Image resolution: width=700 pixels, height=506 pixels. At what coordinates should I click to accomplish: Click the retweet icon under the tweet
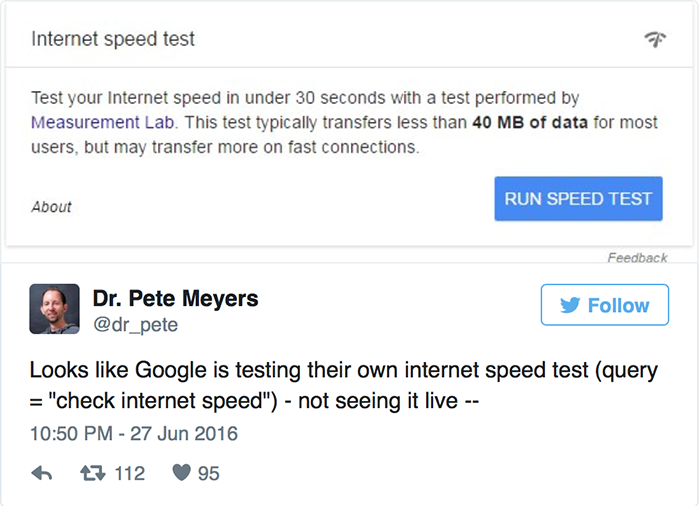[x=92, y=473]
